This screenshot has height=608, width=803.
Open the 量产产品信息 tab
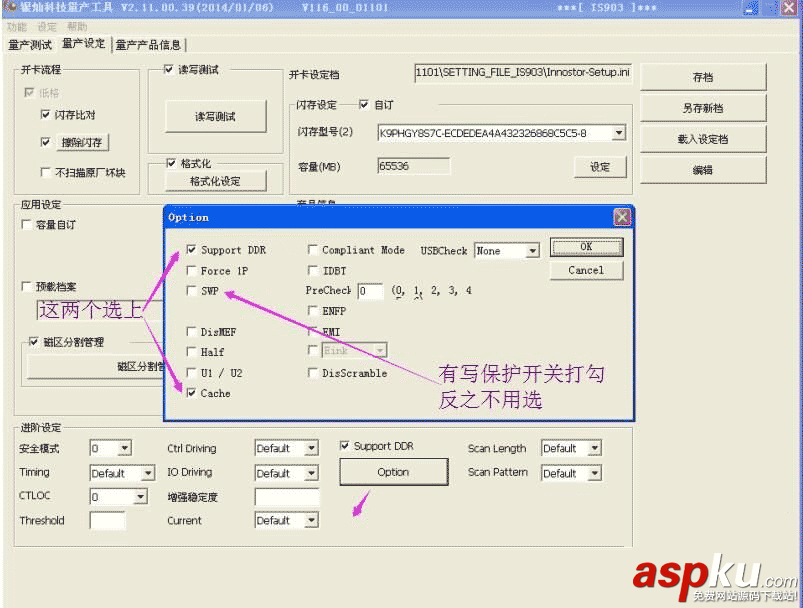click(148, 45)
